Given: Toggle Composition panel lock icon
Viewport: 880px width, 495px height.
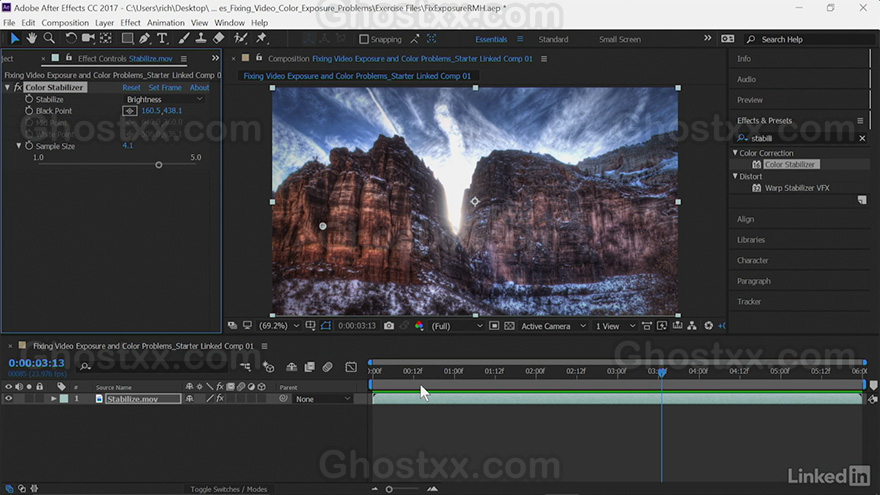Looking at the screenshot, I should point(259,58).
